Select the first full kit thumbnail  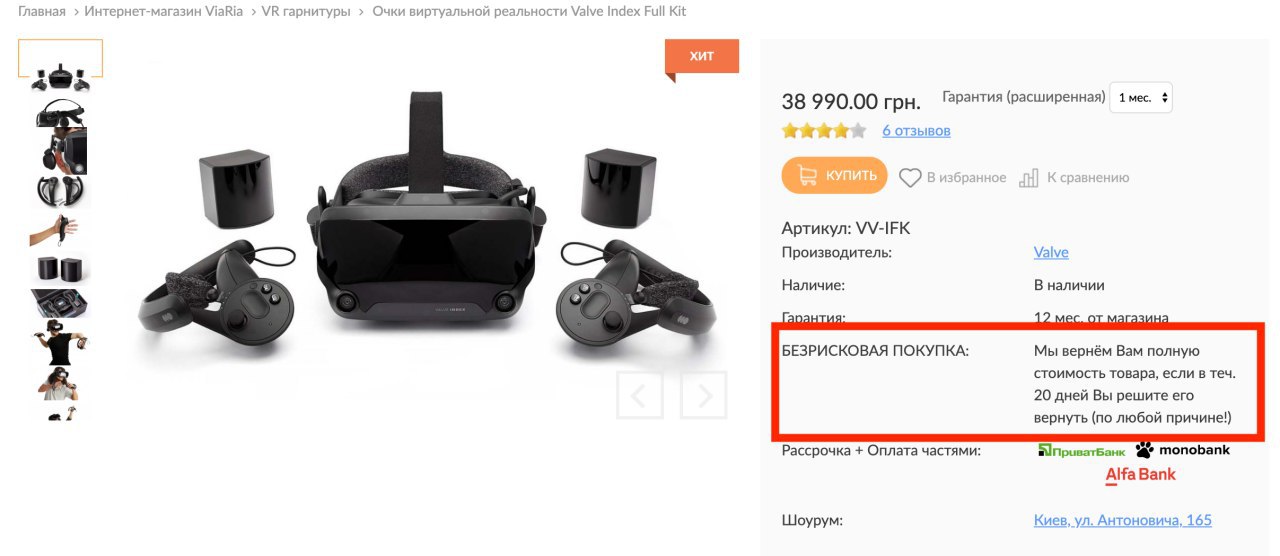coord(60,66)
